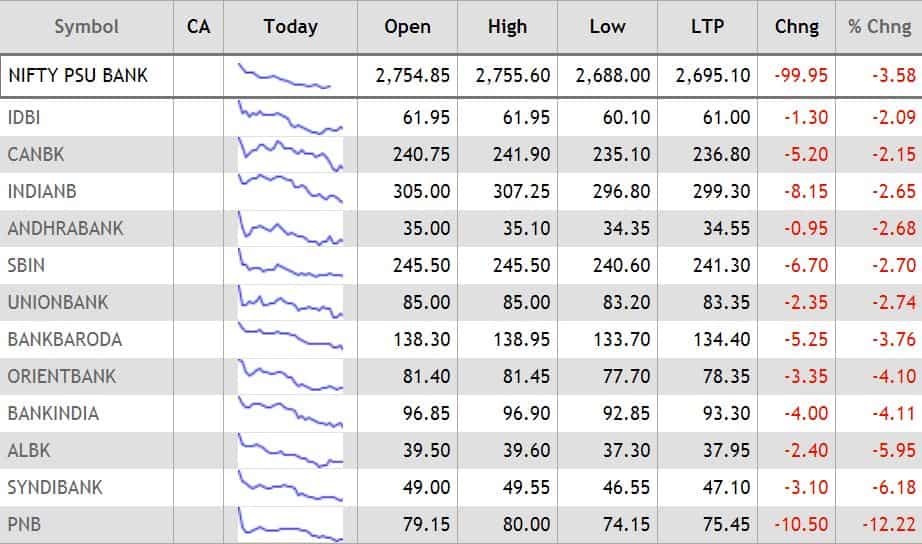Click the CANBK today trend chart
Viewport: 922px width, 544px height.
click(290, 154)
